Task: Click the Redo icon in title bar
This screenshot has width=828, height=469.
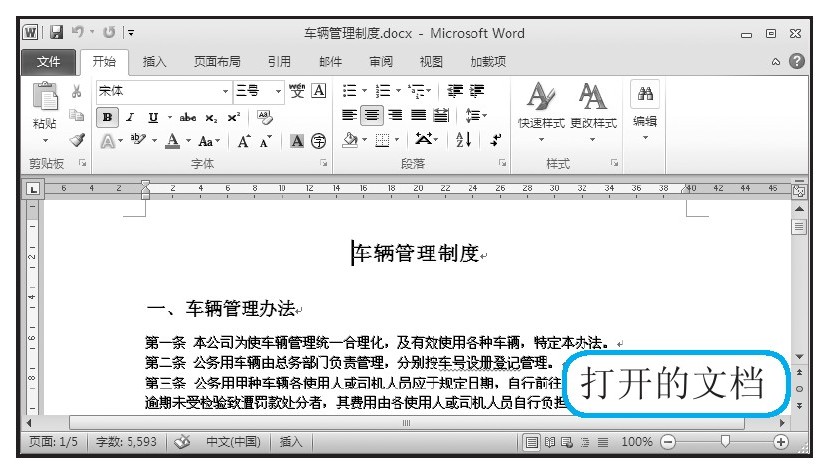Action: tap(109, 33)
